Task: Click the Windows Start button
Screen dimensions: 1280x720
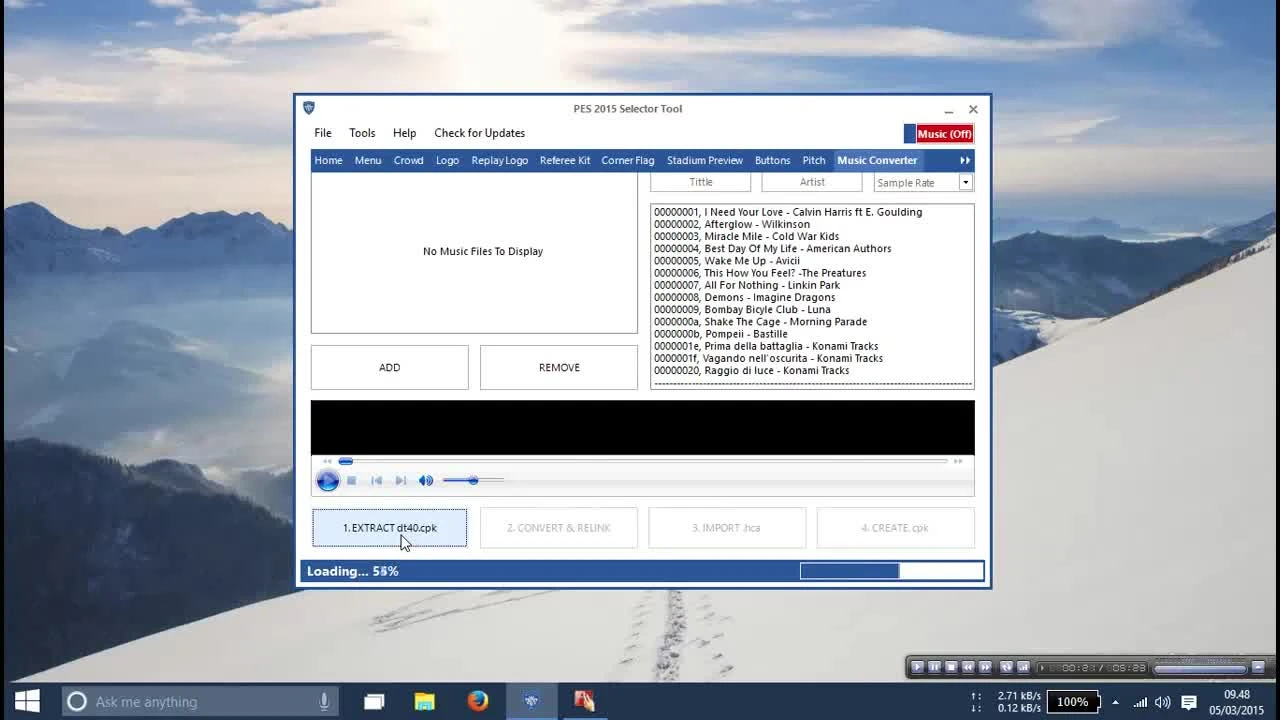Action: 27,701
